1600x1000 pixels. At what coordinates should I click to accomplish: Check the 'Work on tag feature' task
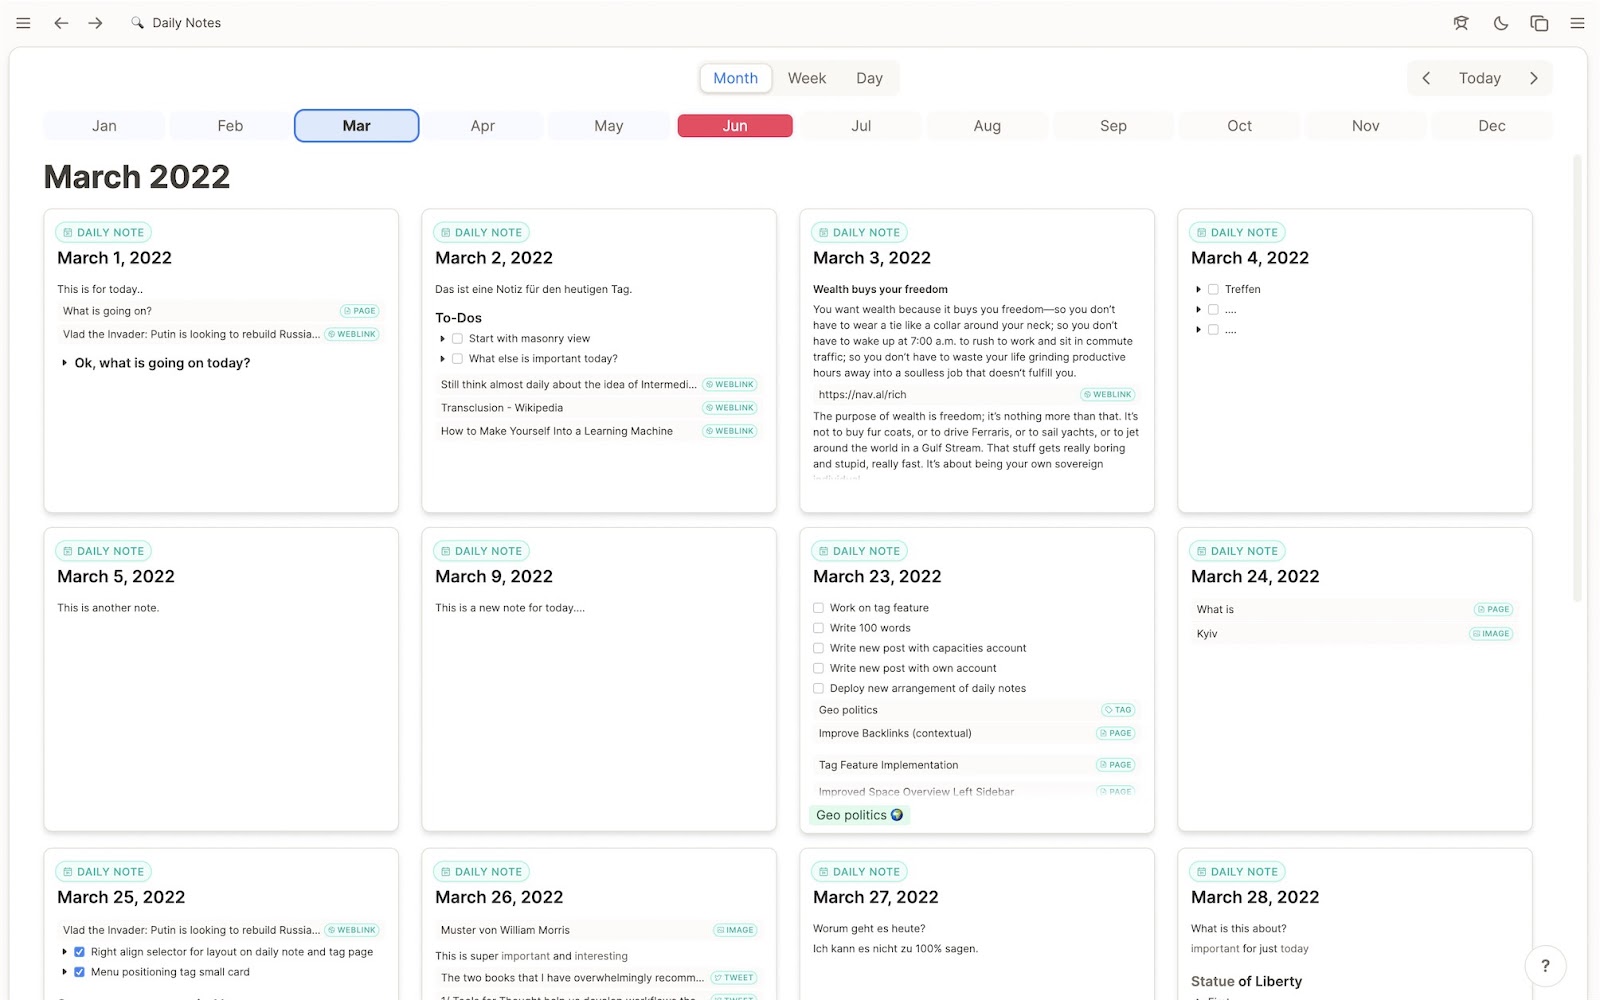818,607
